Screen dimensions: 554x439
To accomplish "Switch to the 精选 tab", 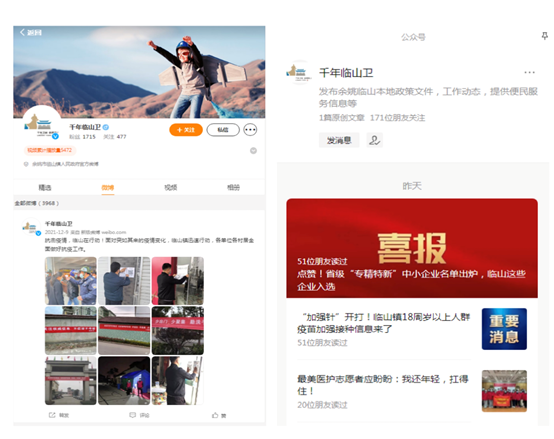I will [x=45, y=188].
